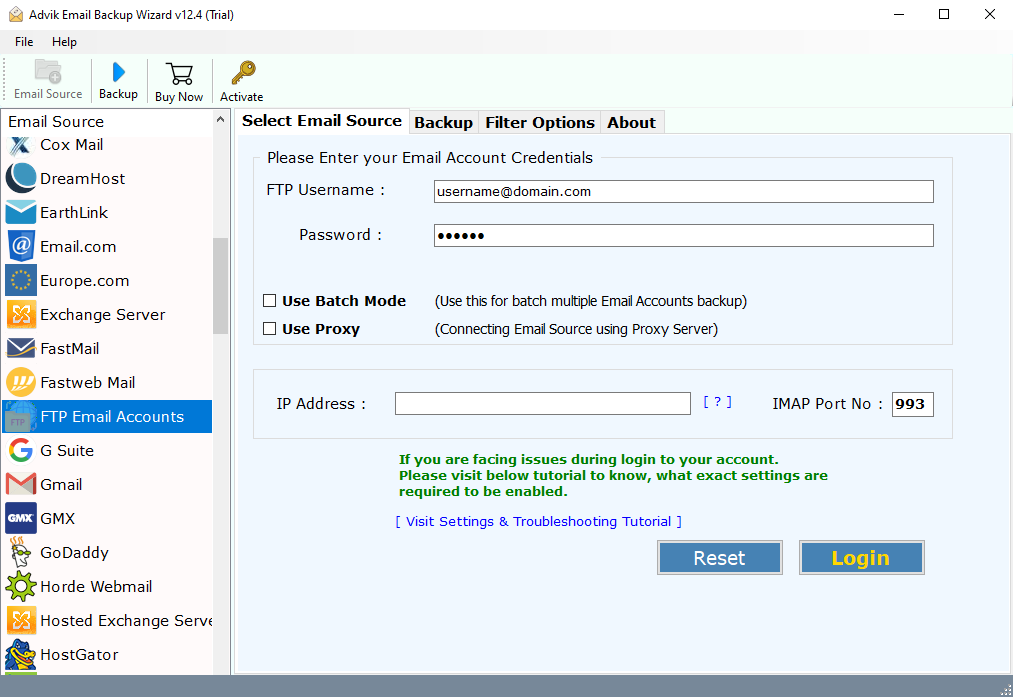Select EarthLink text in source list
The image size is (1013, 697).
[x=74, y=213]
